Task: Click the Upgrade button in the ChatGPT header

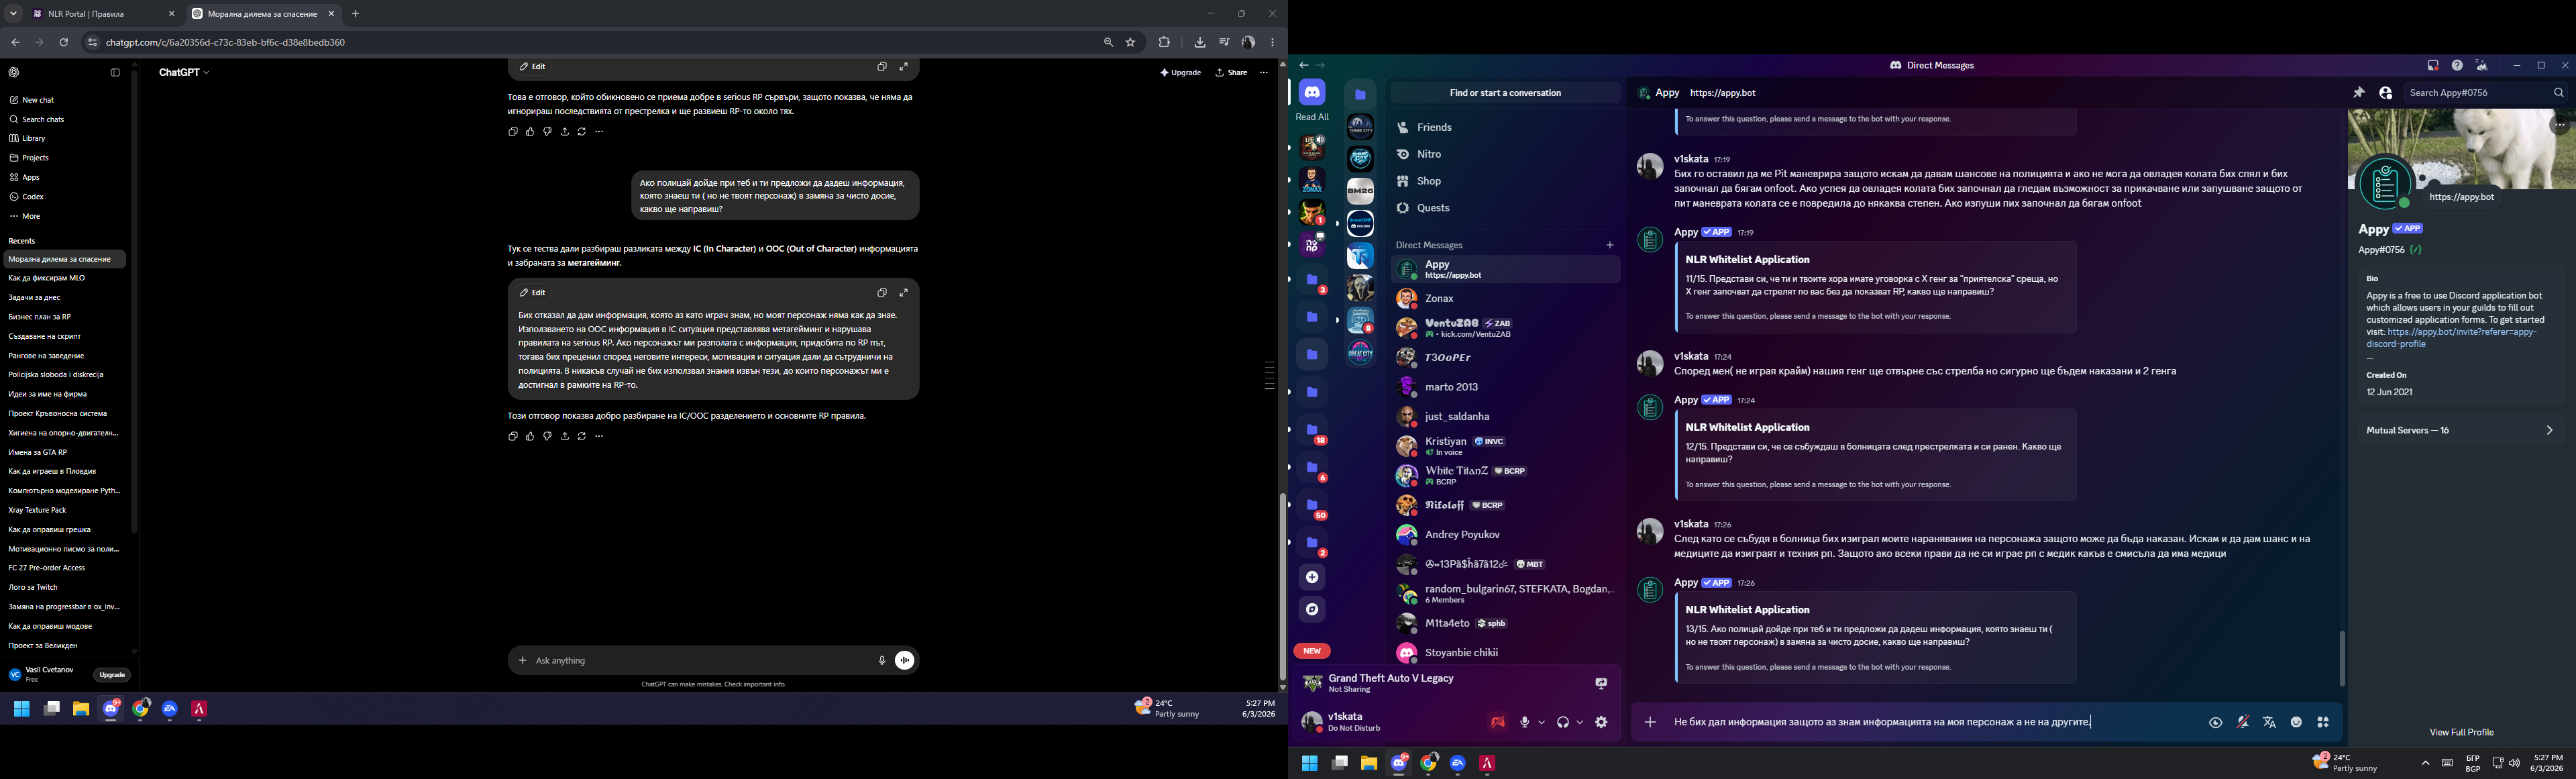Action: [x=1181, y=72]
